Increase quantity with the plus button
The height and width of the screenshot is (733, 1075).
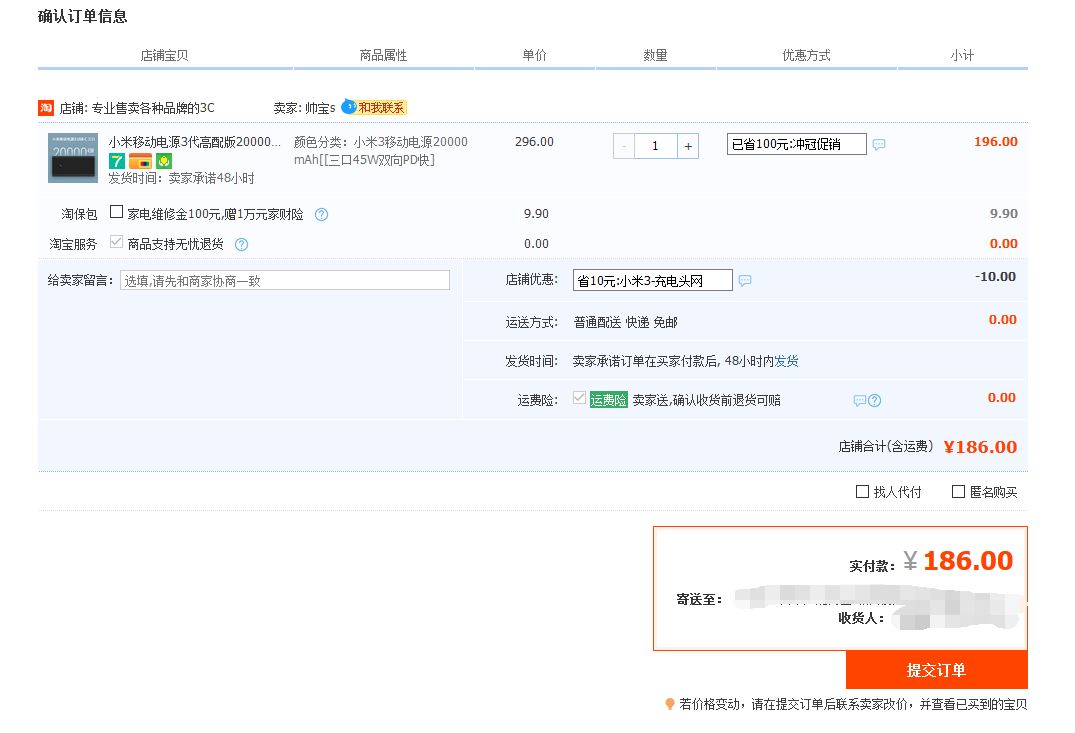click(688, 146)
